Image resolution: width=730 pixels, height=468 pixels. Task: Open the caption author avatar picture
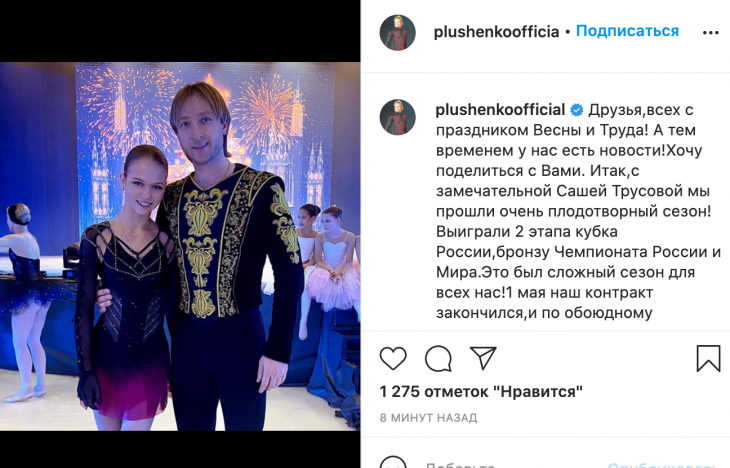coord(398,117)
